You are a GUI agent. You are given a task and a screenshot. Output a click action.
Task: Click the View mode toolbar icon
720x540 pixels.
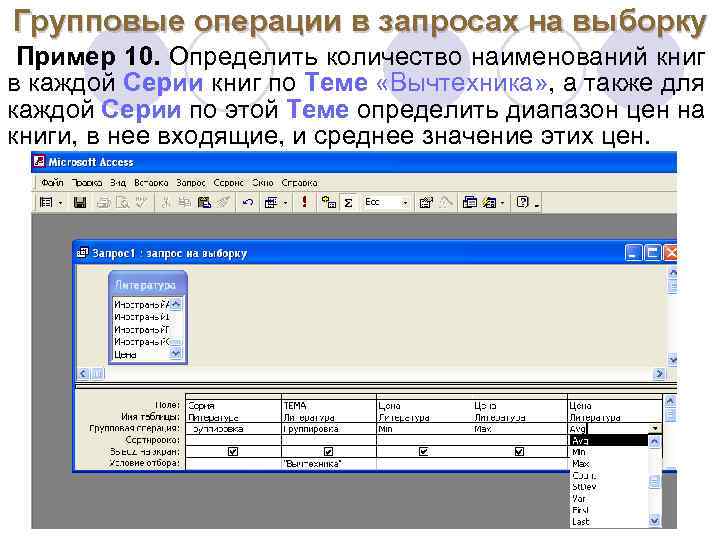(x=46, y=202)
